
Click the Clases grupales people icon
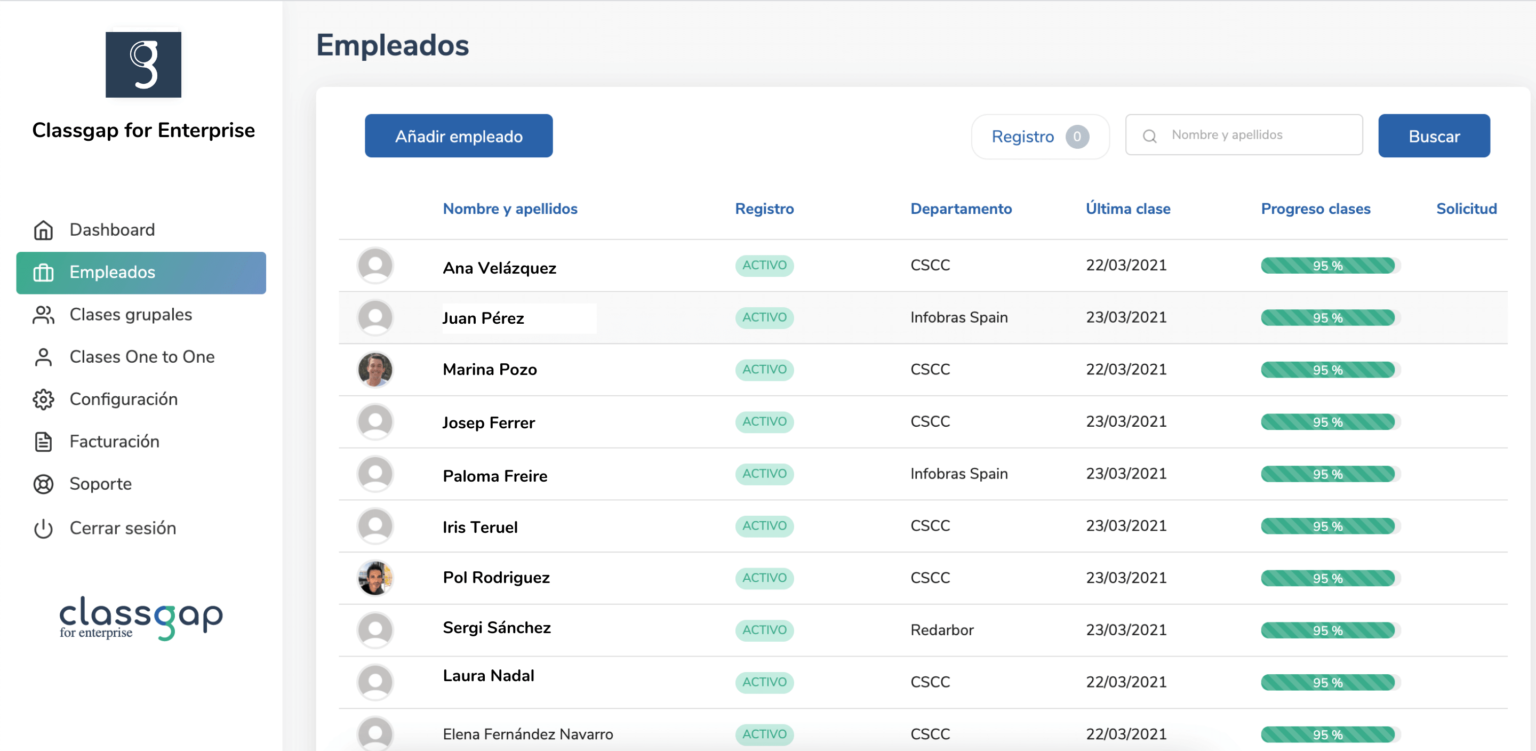(x=43, y=315)
